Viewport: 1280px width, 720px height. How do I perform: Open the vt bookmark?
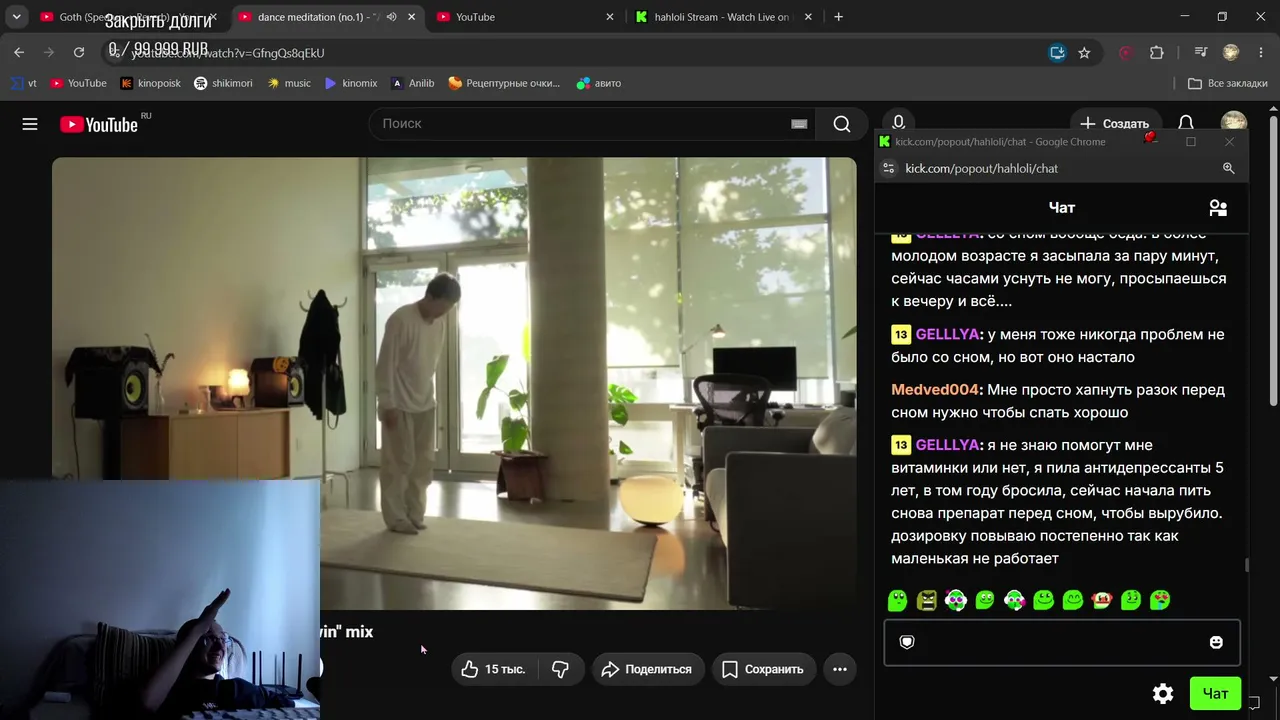[x=24, y=83]
